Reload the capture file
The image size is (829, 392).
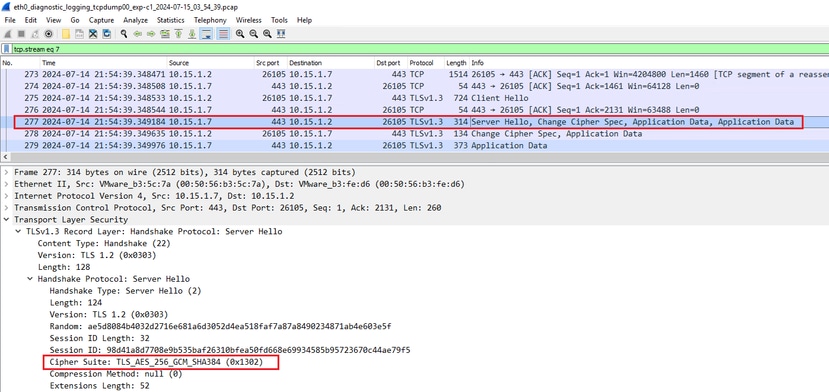point(106,34)
